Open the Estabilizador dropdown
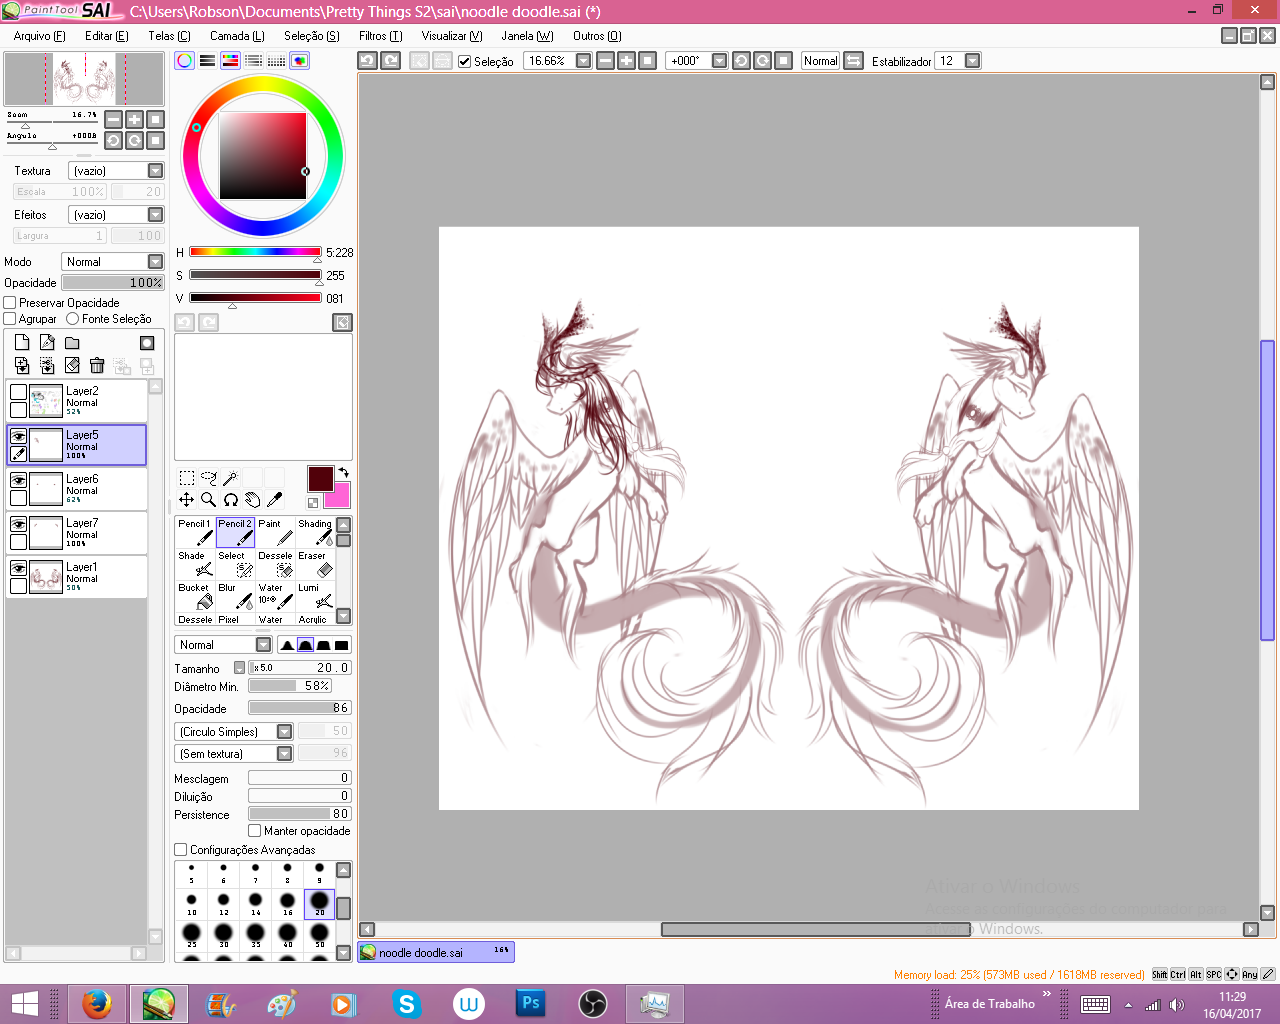The image size is (1280, 1024). [972, 61]
